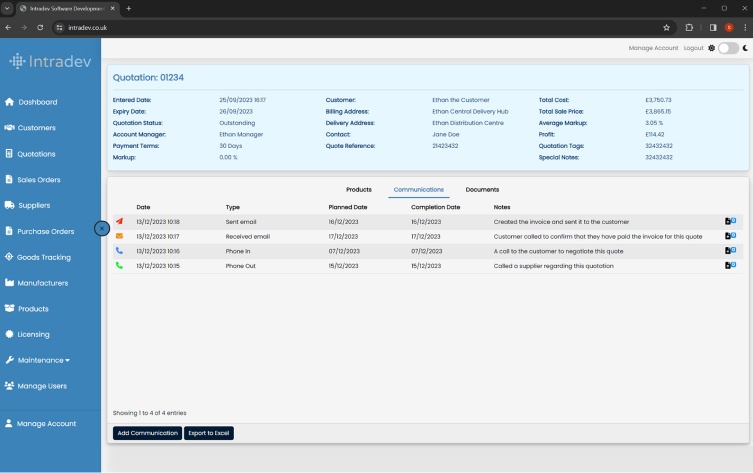This screenshot has width=753, height=473.
Task: Open the browser tab list dropdown
Action: pyautogui.click(x=8, y=8)
